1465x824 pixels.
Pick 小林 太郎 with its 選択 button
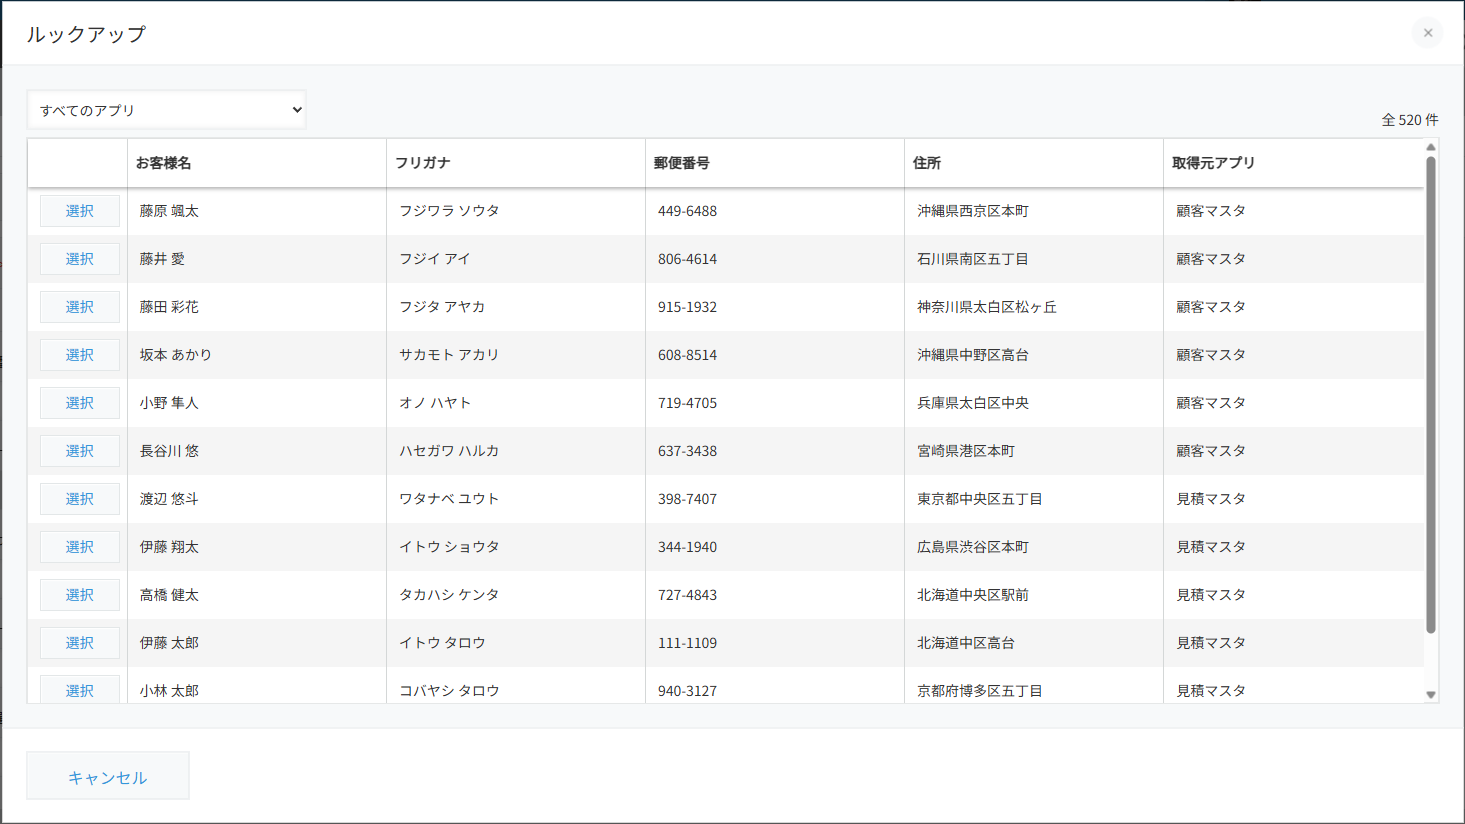(x=80, y=689)
